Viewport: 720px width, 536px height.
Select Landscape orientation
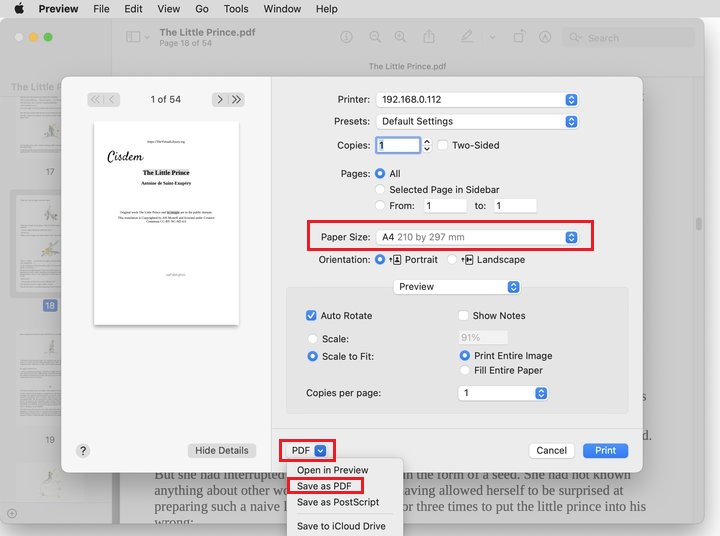point(452,260)
